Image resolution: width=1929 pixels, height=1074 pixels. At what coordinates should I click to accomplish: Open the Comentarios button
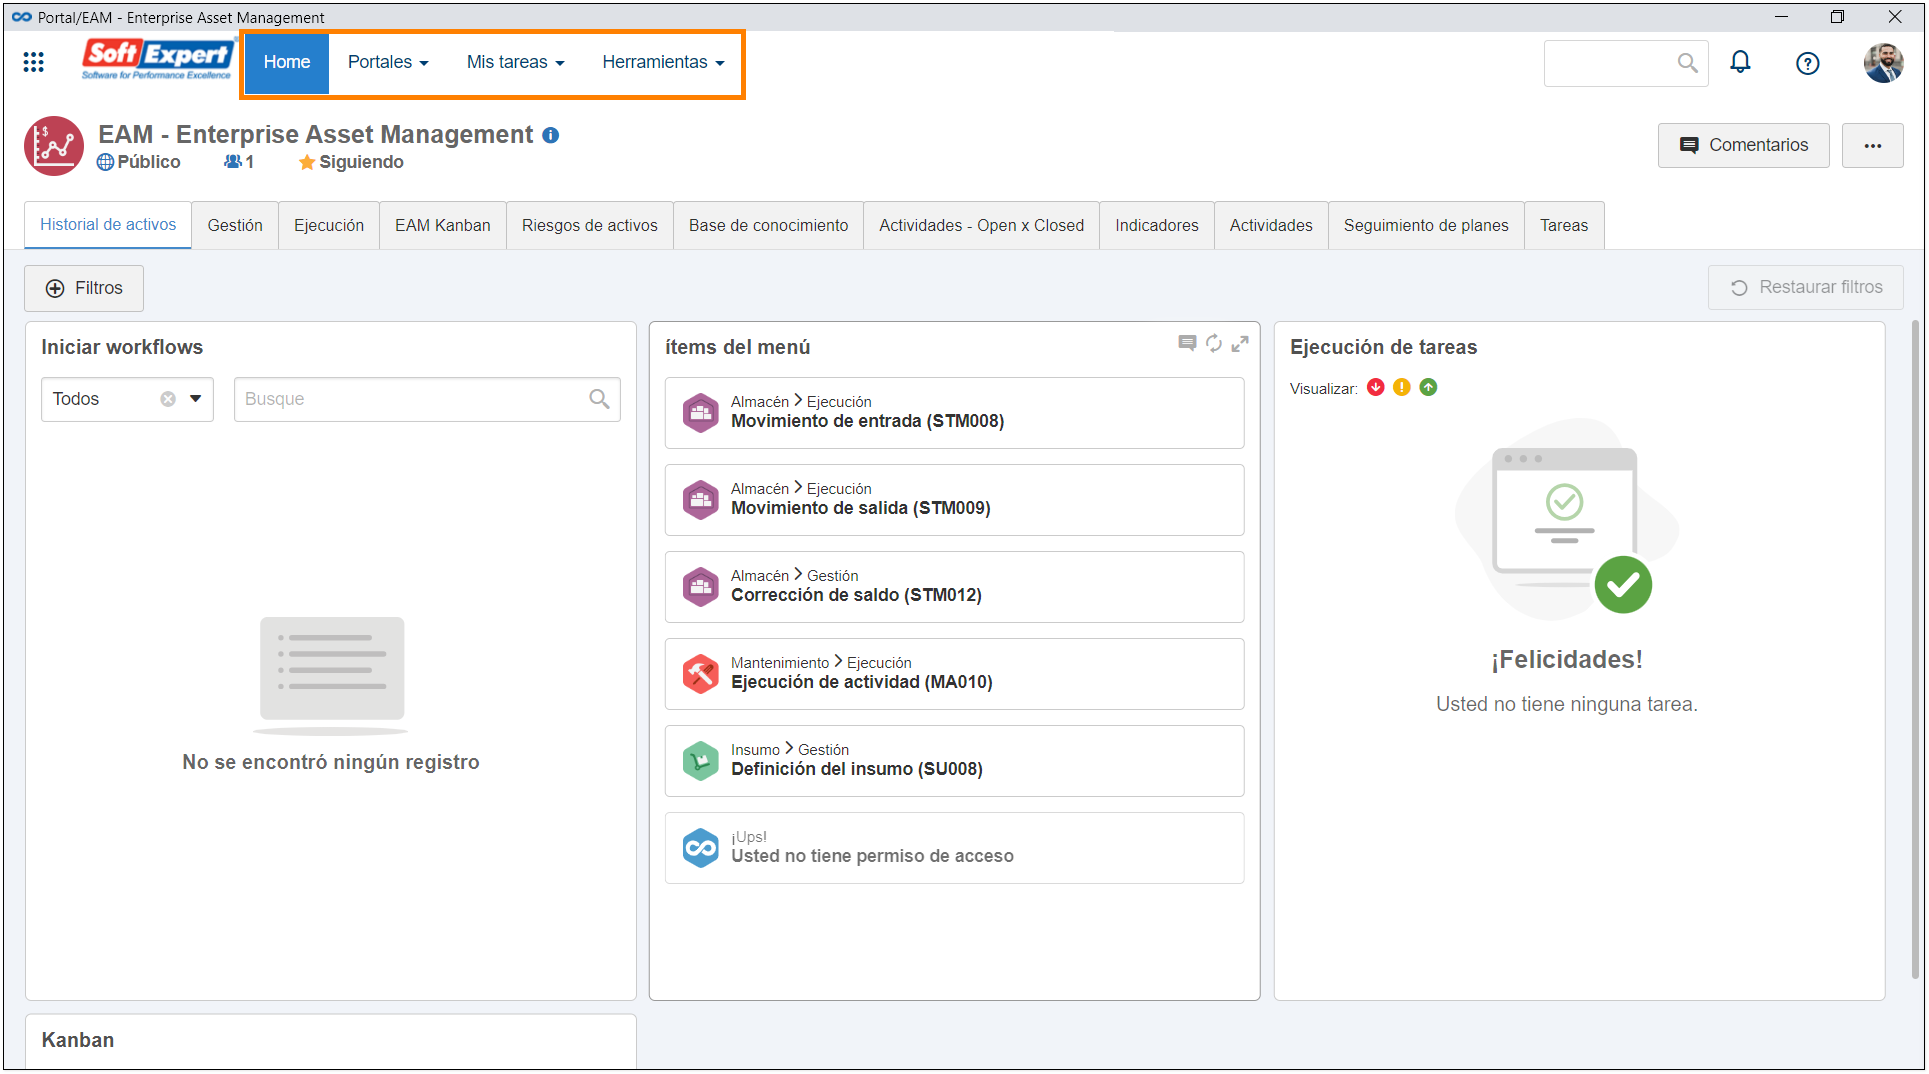pyautogui.click(x=1743, y=146)
